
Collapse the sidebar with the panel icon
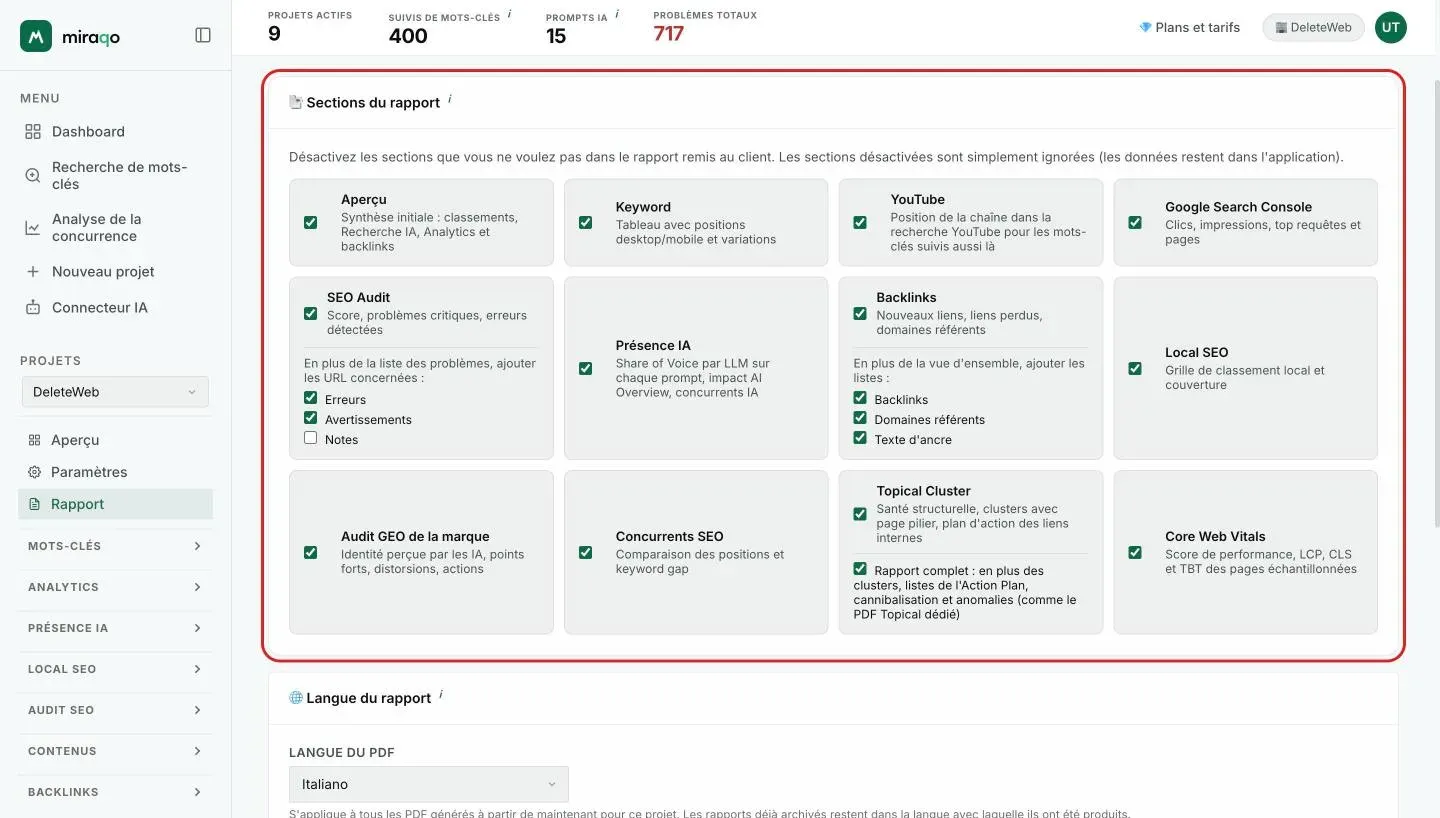(x=203, y=35)
